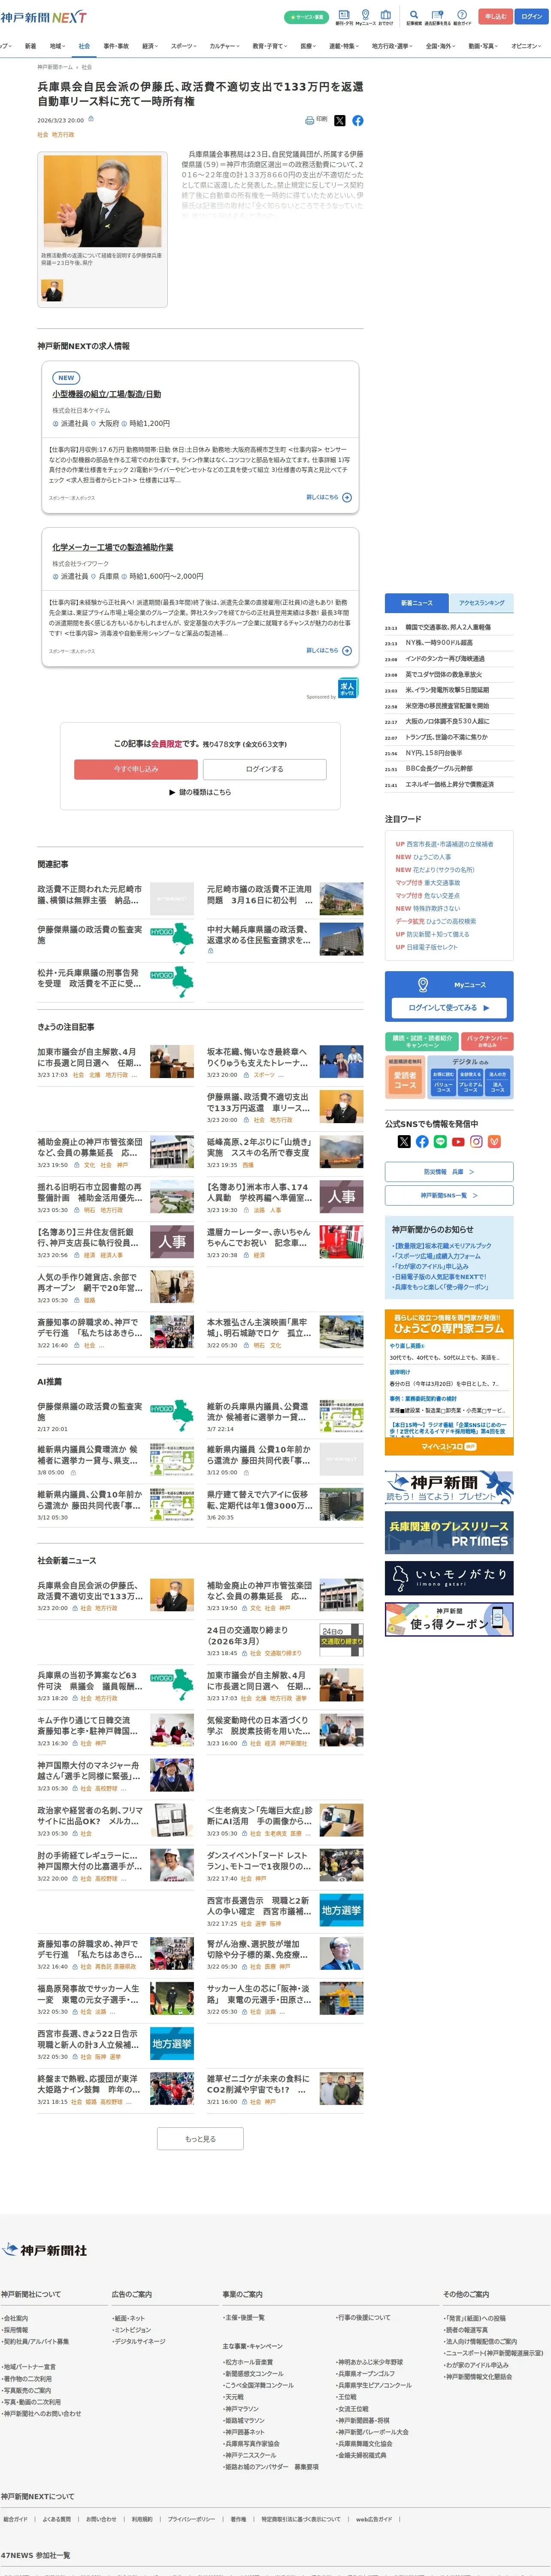
Task: Open the article's main photo of Ito
Action: click(x=102, y=202)
